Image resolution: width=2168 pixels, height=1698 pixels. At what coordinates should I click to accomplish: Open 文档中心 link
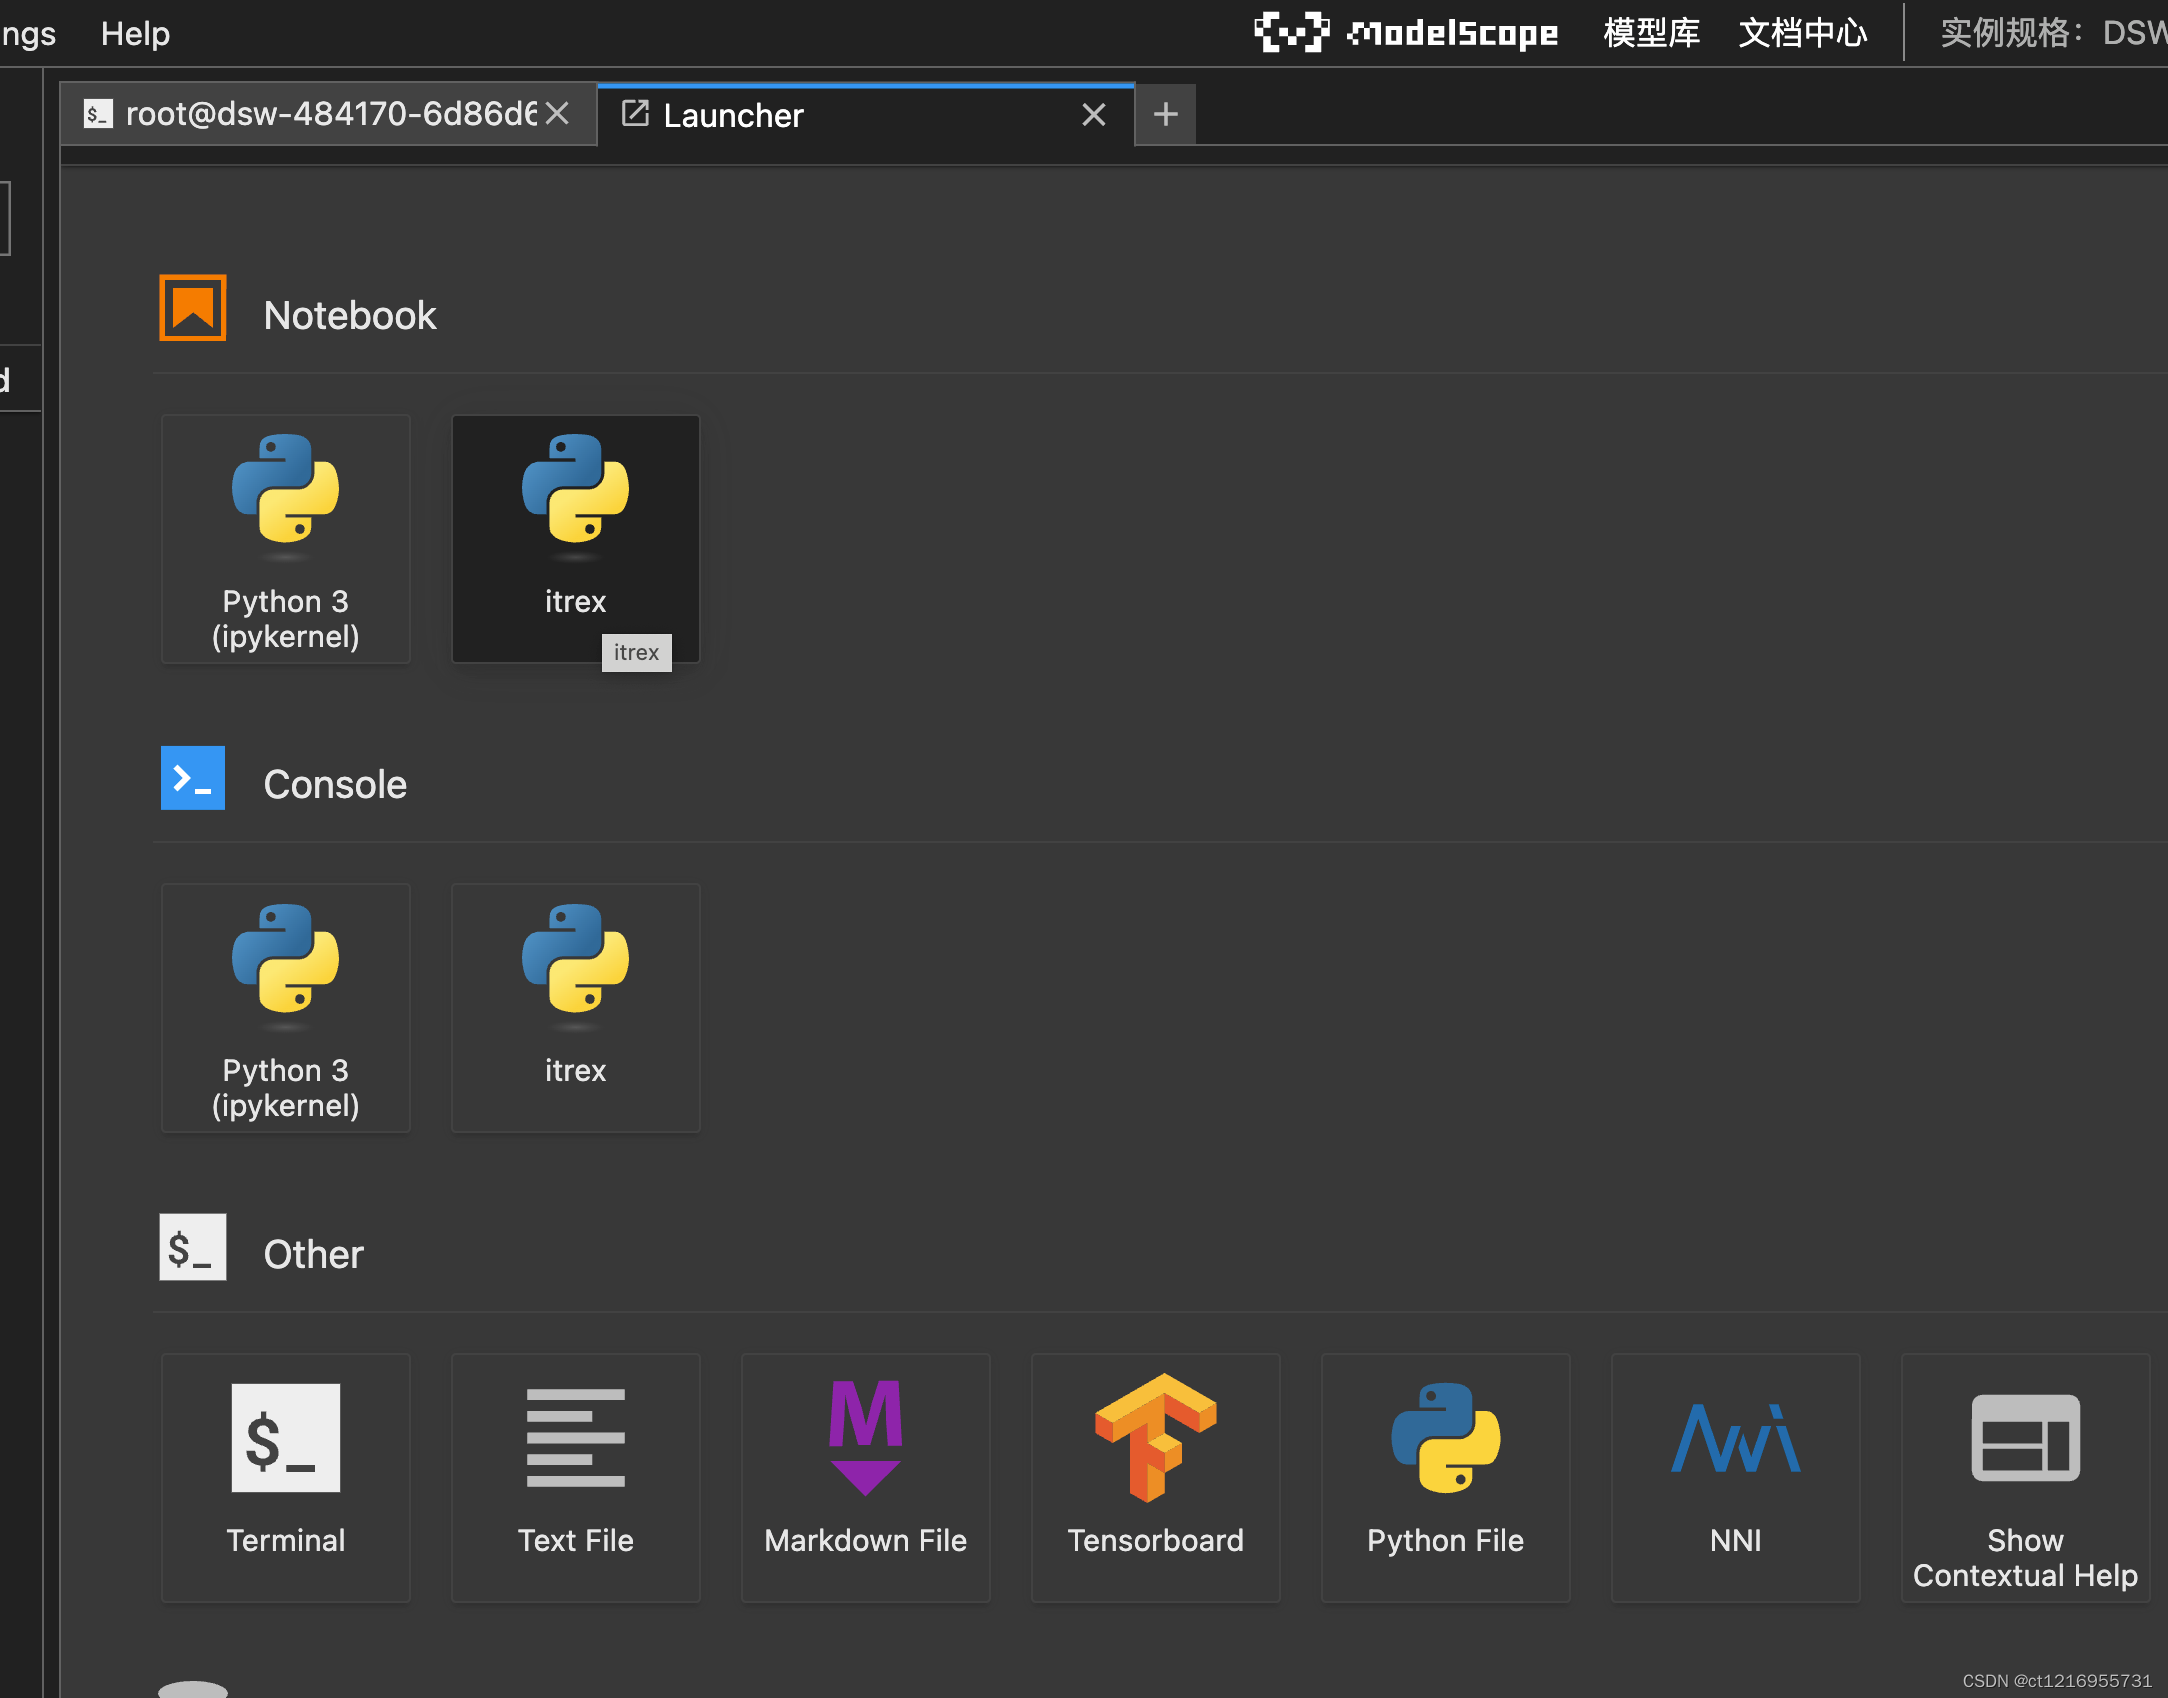click(x=1802, y=33)
